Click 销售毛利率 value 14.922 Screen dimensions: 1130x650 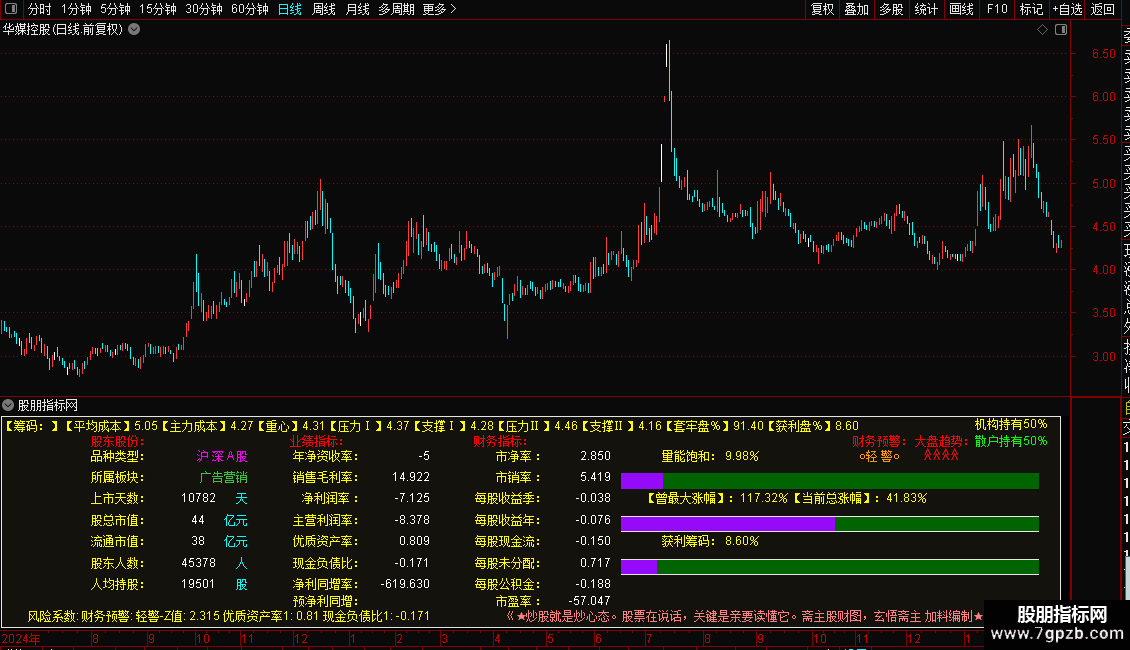click(411, 477)
